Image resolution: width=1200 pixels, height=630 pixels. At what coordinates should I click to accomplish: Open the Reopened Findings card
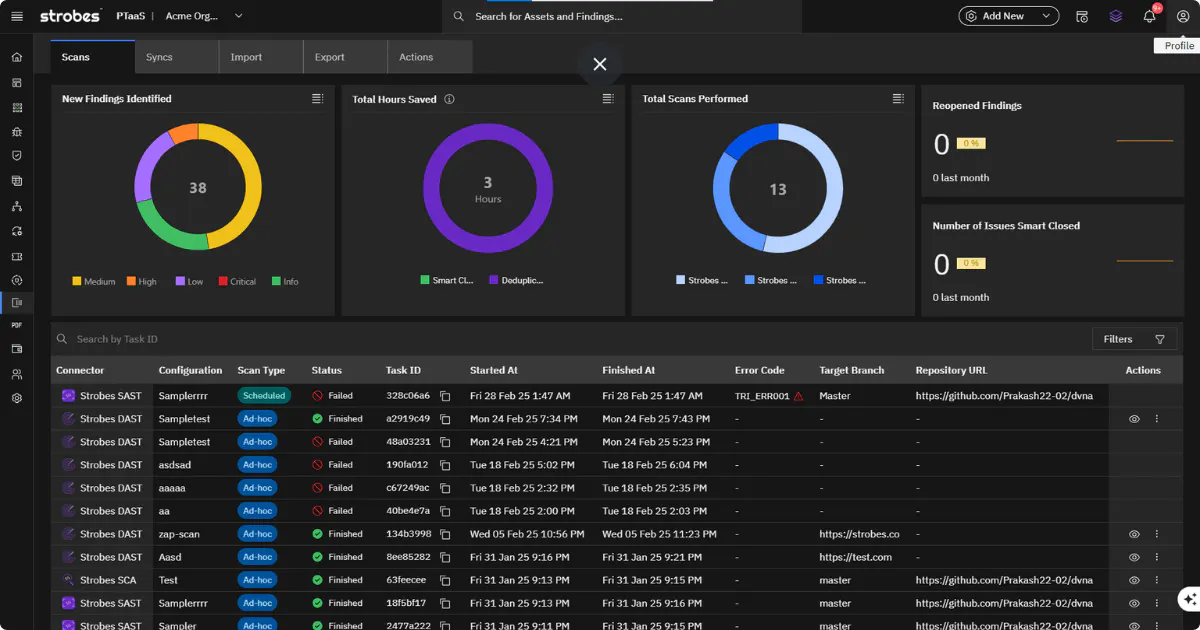point(1051,143)
